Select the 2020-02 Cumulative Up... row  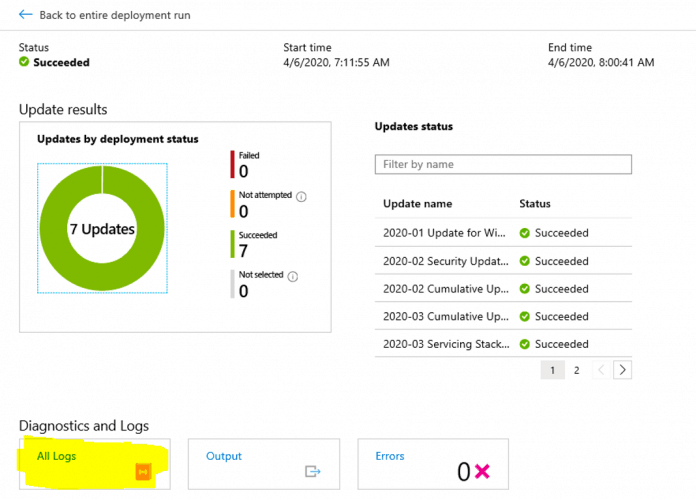point(503,289)
